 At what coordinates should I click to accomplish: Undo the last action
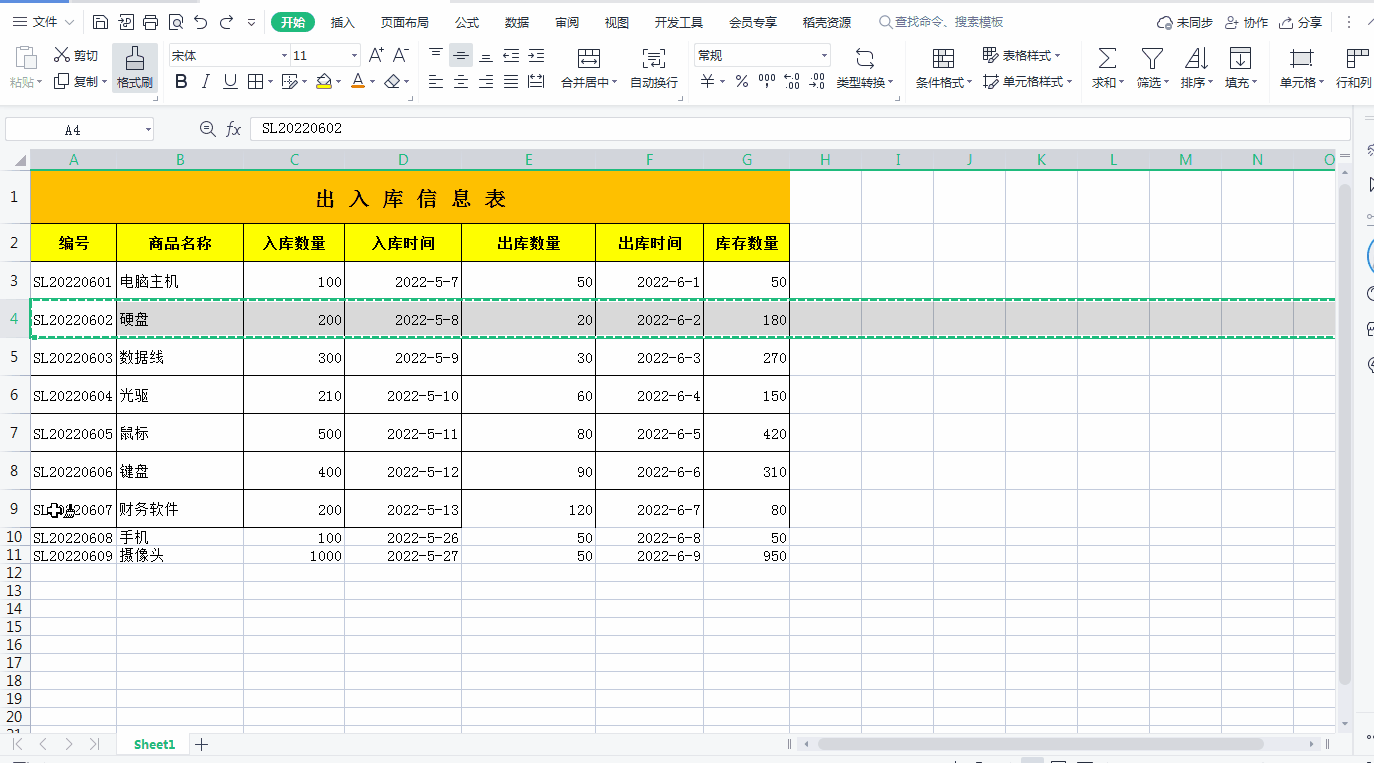[x=201, y=22]
